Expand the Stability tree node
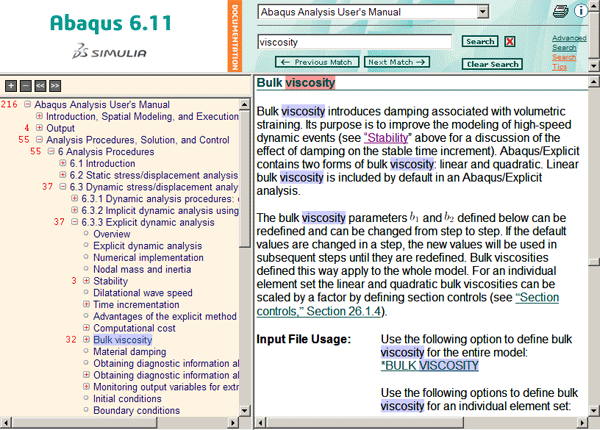 tap(87, 281)
